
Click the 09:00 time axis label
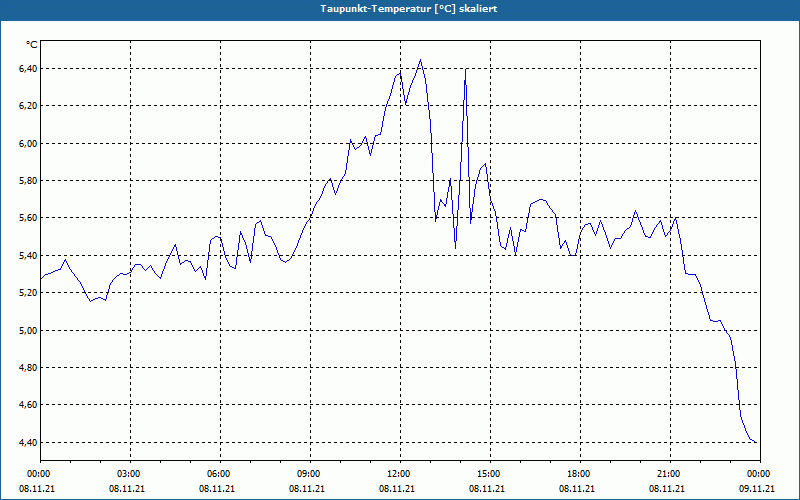click(x=310, y=474)
